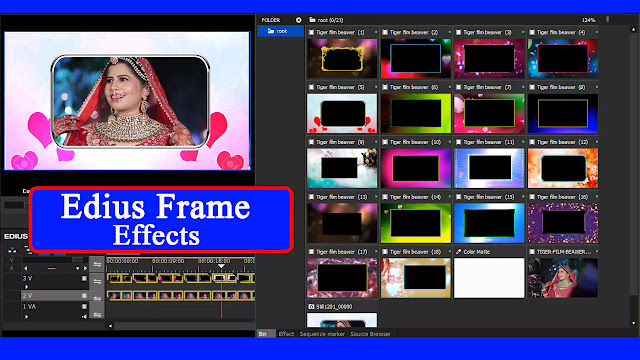Click the clip icon of TIGER-FILM-BEAWER clip
Screen dimensions: 640x360
pyautogui.click(x=532, y=252)
